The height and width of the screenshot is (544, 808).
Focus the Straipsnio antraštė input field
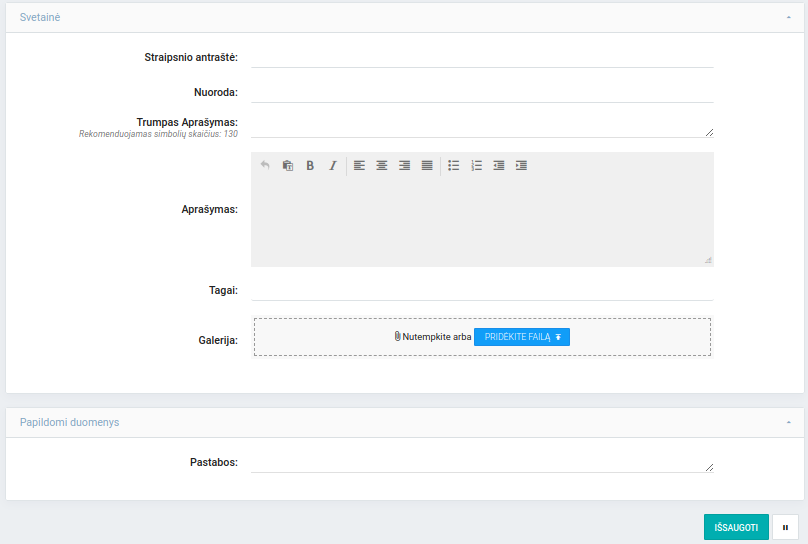(482, 58)
